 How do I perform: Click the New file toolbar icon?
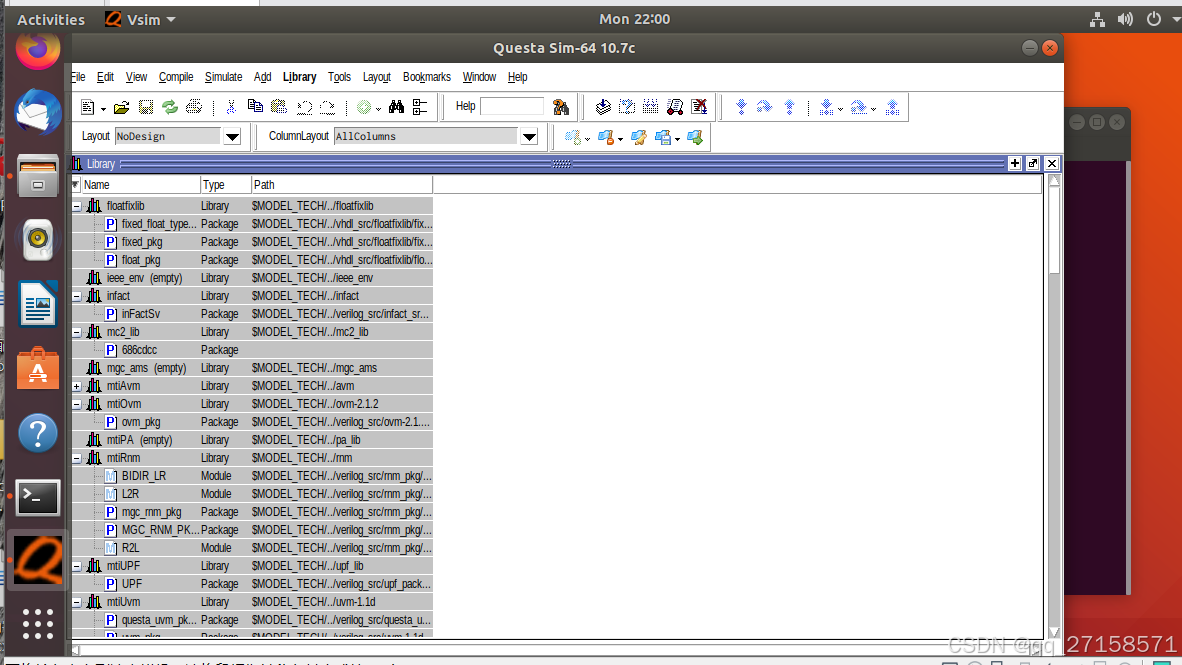[x=87, y=107]
